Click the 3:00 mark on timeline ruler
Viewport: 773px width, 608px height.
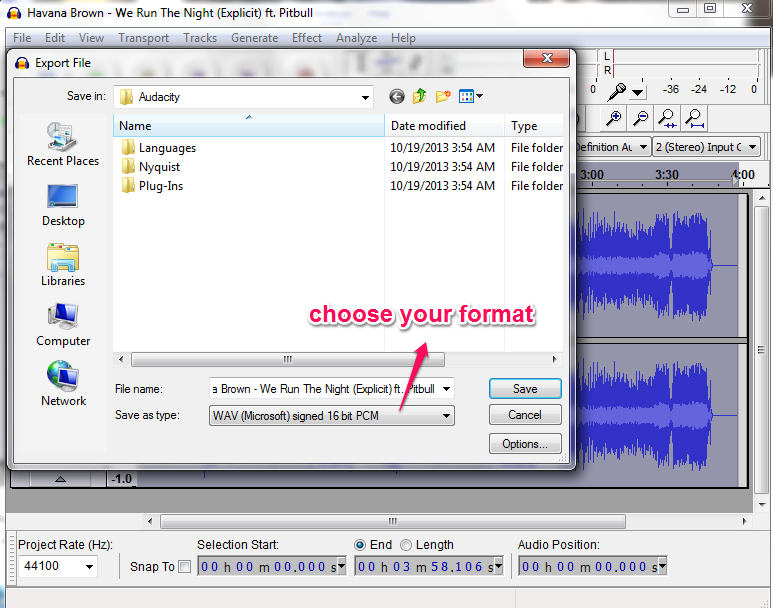click(x=592, y=175)
